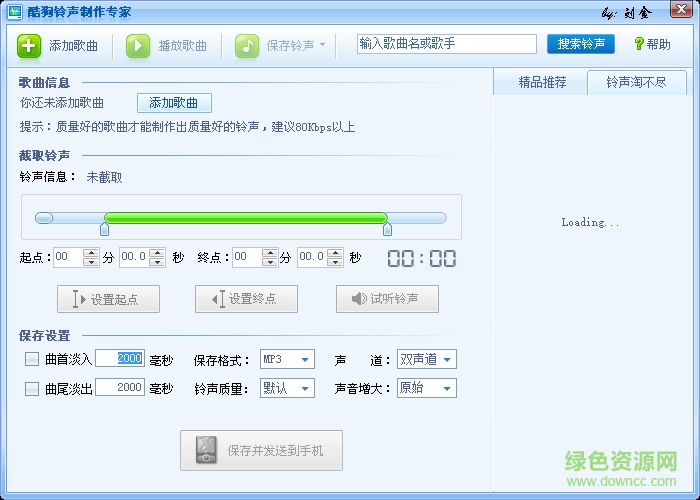Screen dimensions: 700x500
Task: Decrease the end seconds with its down arrow
Action: [x=335, y=262]
